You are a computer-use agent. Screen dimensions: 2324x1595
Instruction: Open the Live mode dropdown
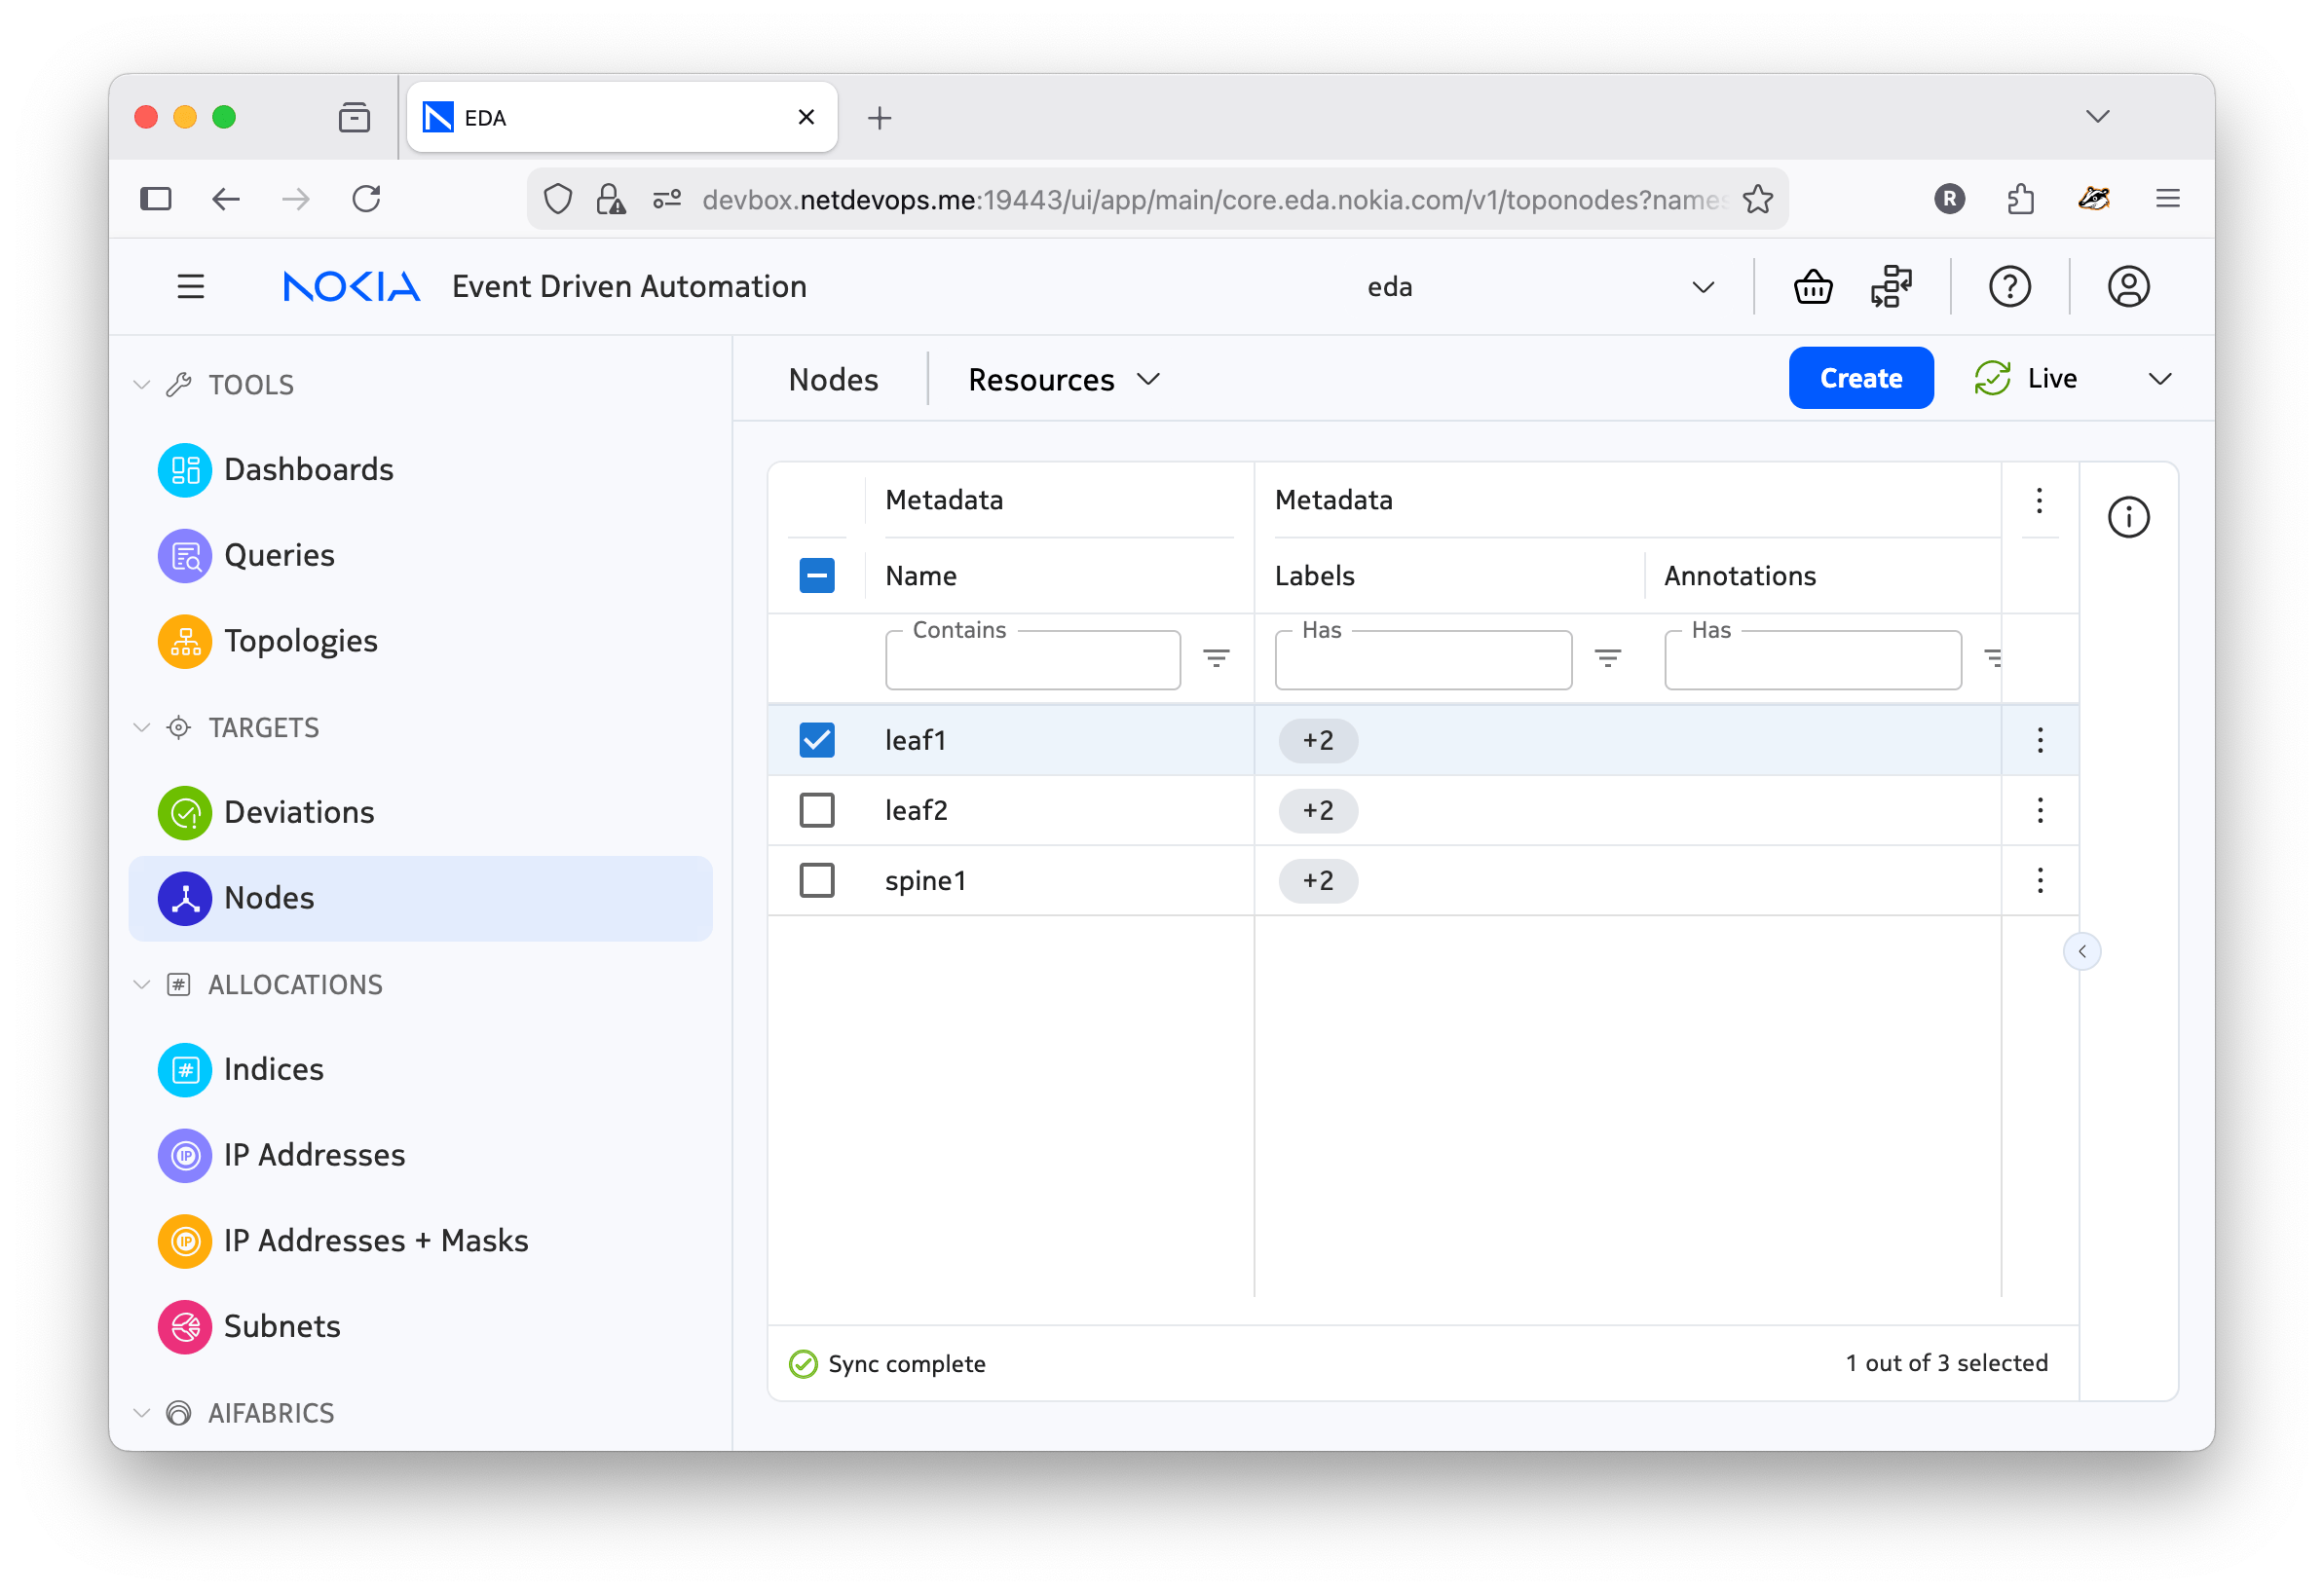pyautogui.click(x=2160, y=379)
